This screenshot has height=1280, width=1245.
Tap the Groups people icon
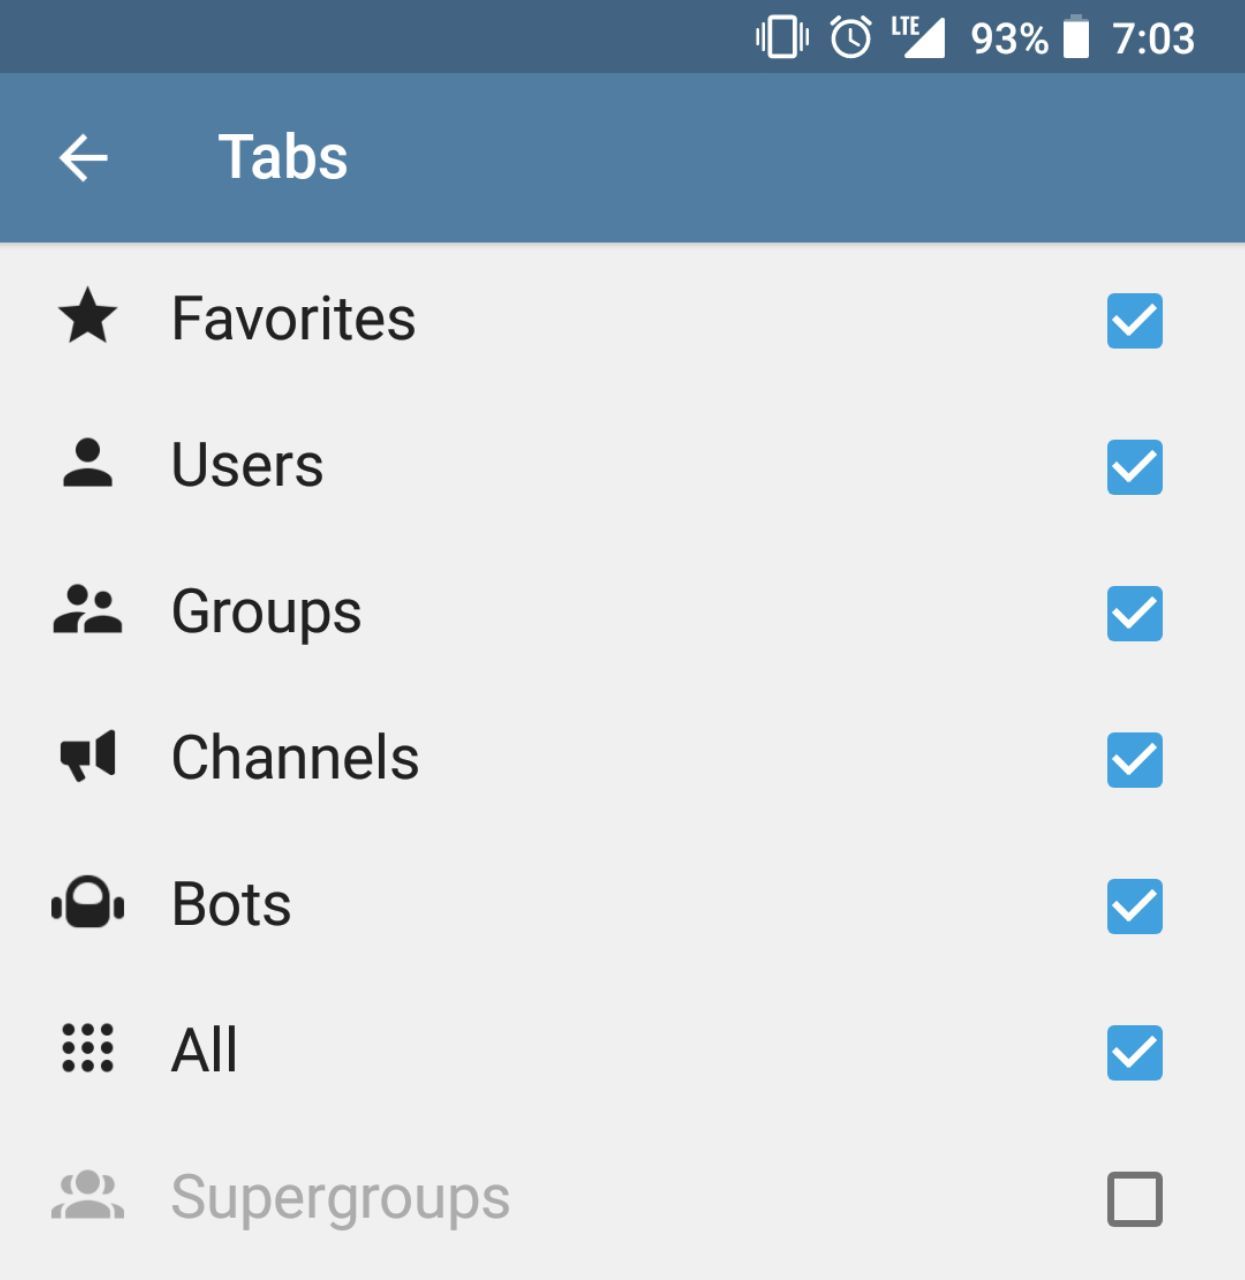[x=88, y=610]
